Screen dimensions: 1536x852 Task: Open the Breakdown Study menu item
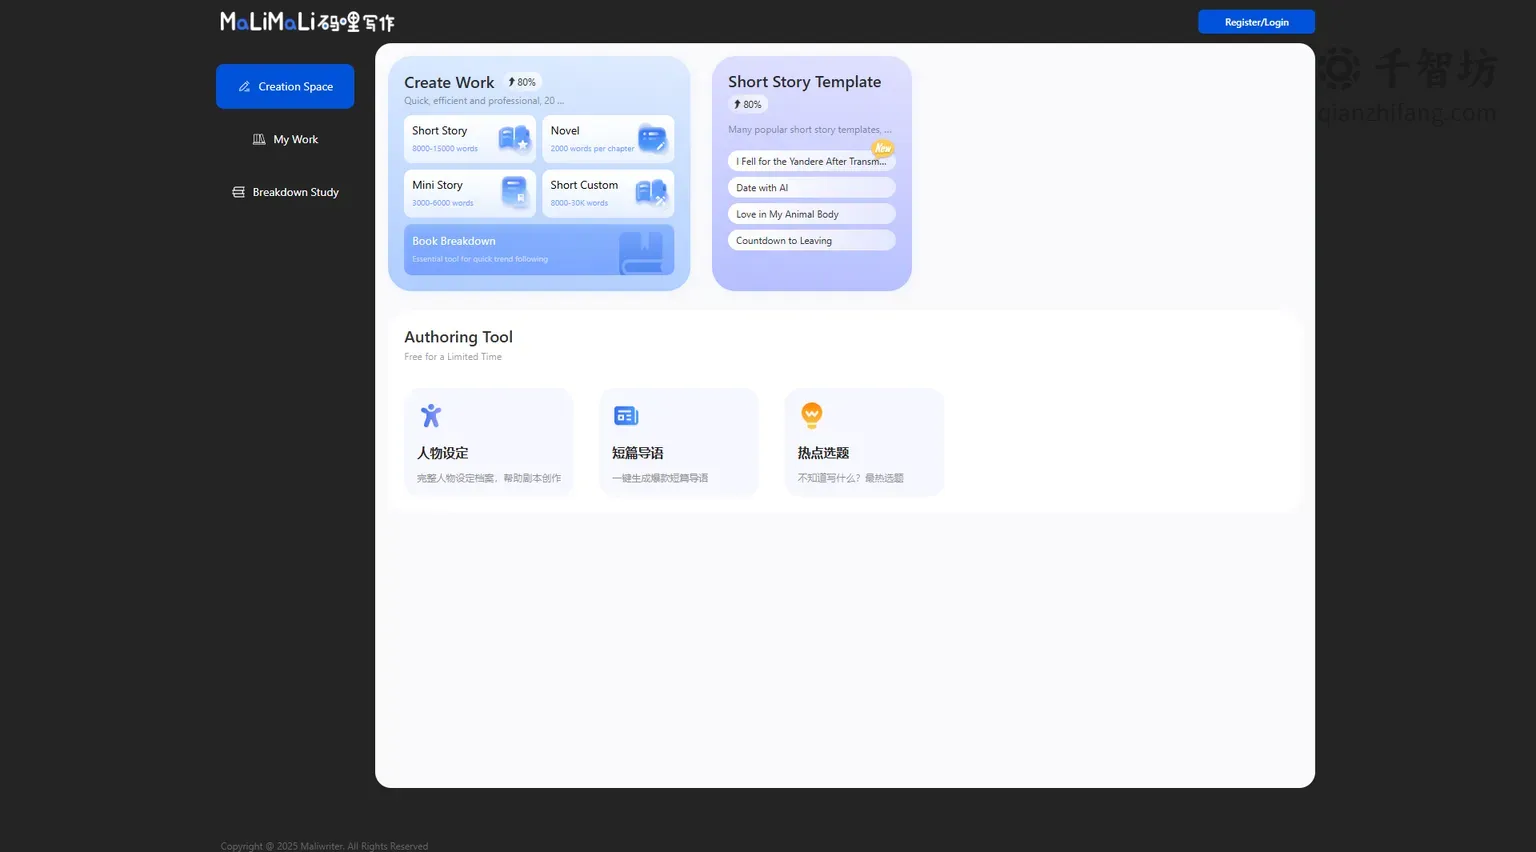[x=285, y=192]
